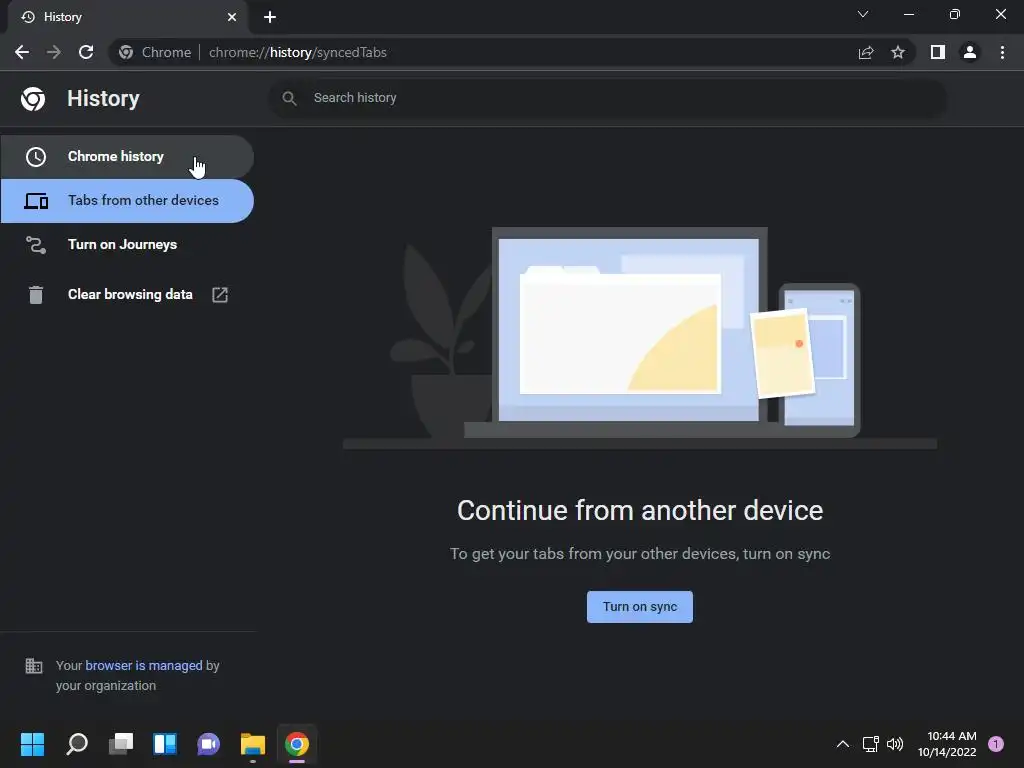Go back using the browser back arrow

[22, 52]
